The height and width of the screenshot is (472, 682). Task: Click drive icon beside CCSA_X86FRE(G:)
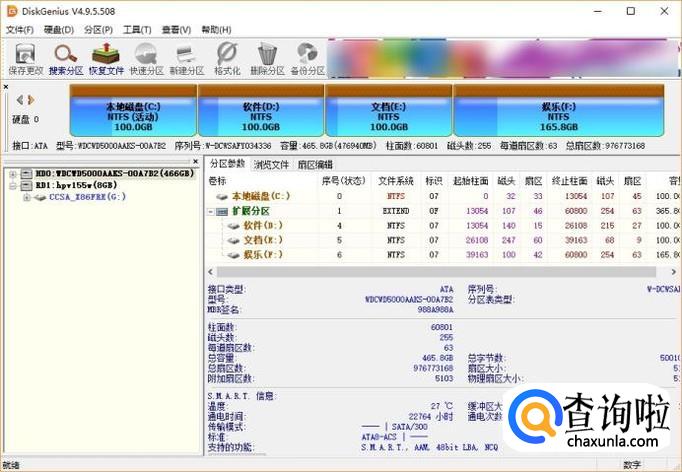point(40,198)
